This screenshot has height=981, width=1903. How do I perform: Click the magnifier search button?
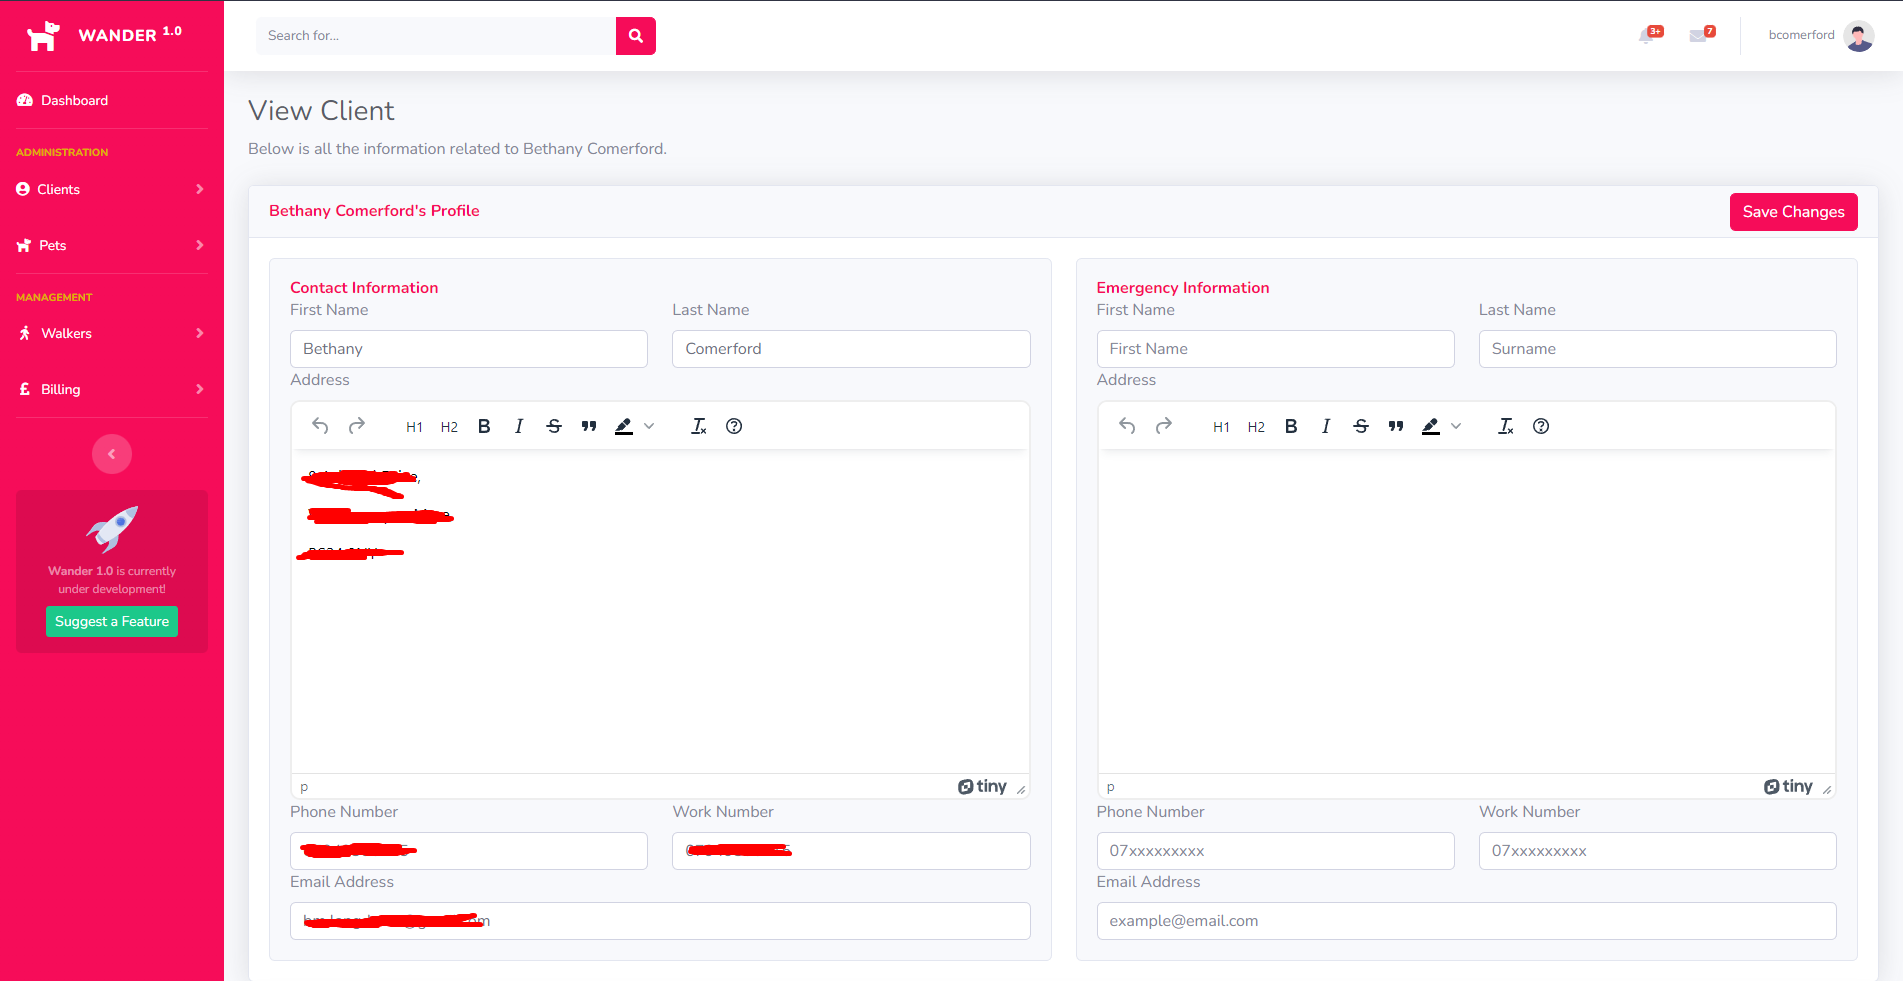[635, 36]
